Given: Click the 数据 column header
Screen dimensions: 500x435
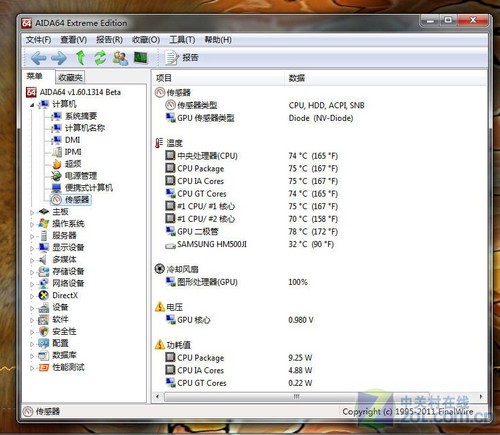Looking at the screenshot, I should pos(385,78).
